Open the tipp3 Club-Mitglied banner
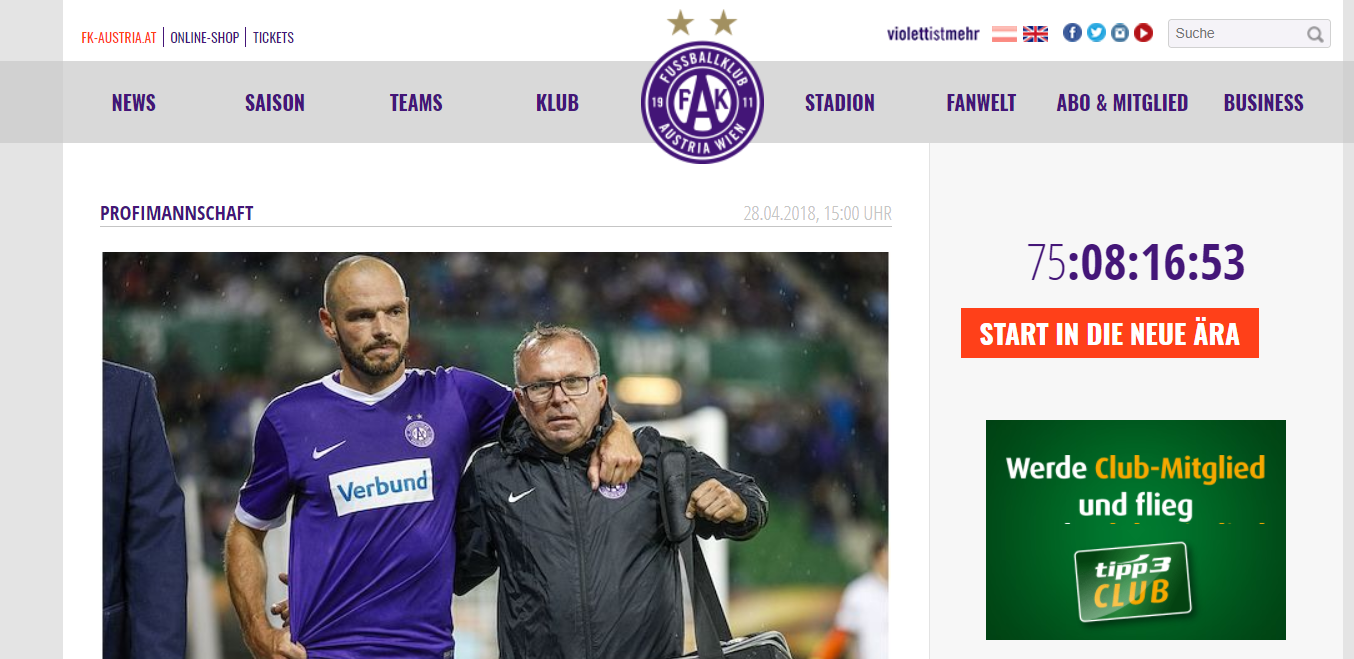The height and width of the screenshot is (659, 1354). [1136, 530]
